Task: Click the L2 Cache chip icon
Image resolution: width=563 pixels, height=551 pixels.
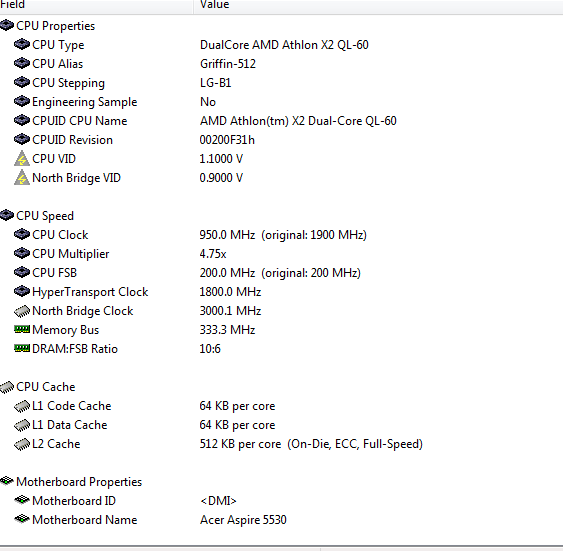Action: [x=22, y=444]
